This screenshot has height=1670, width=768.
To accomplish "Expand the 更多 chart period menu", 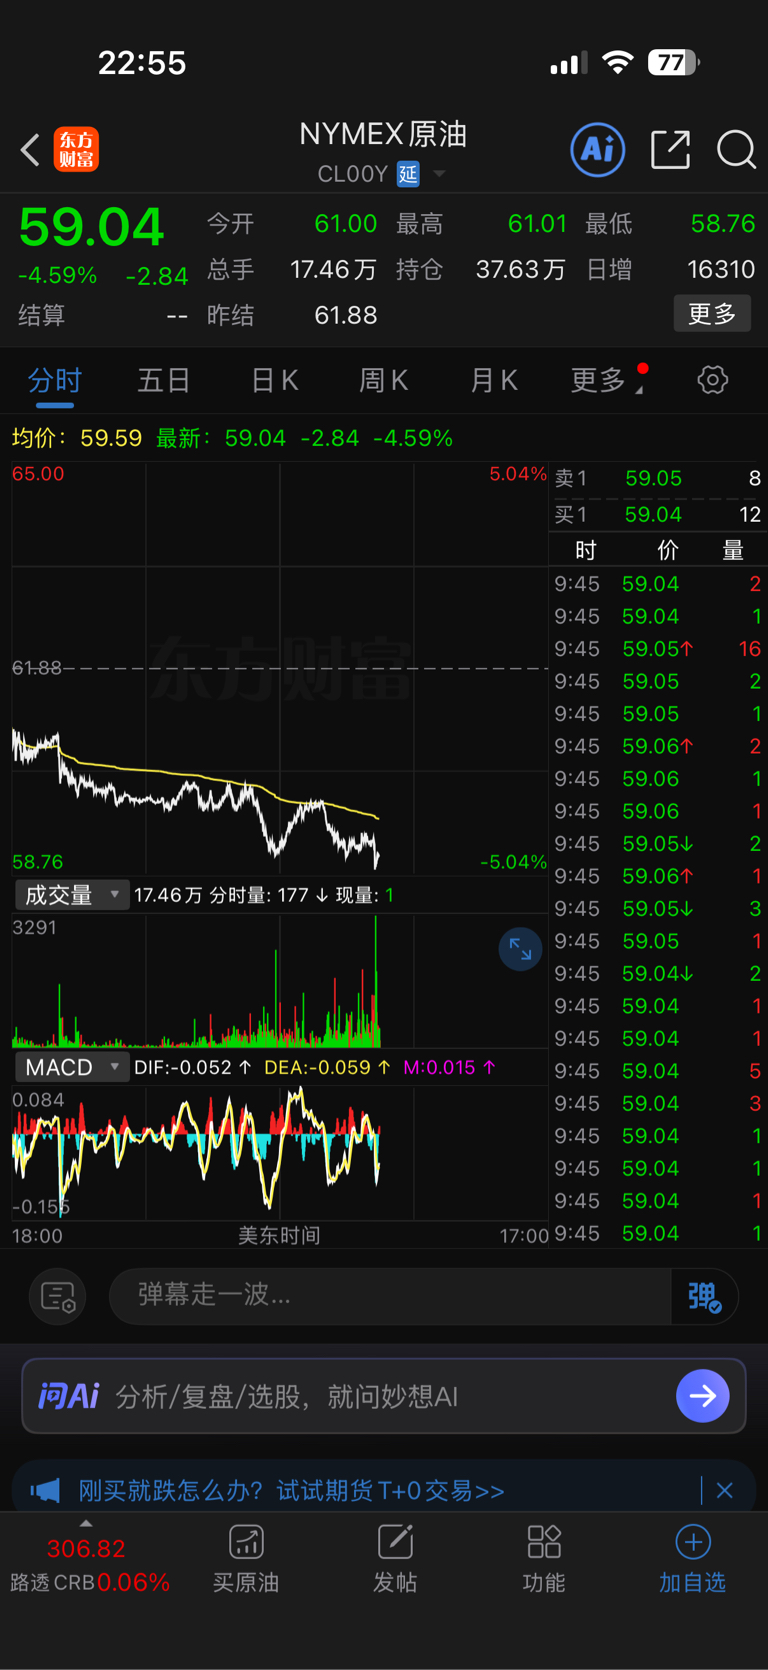I will (606, 380).
